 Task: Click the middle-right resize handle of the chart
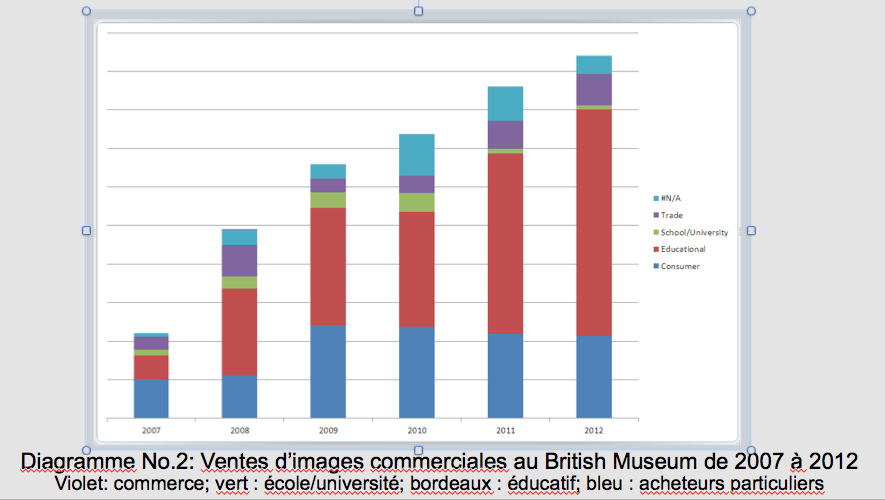(751, 231)
